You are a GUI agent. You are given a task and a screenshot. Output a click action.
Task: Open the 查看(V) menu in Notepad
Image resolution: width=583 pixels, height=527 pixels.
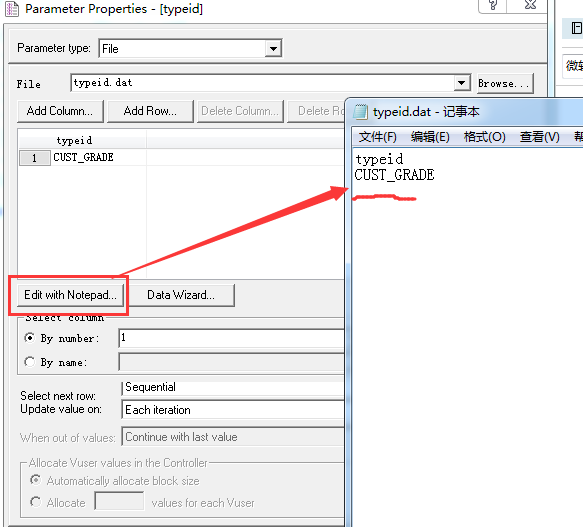(x=539, y=137)
